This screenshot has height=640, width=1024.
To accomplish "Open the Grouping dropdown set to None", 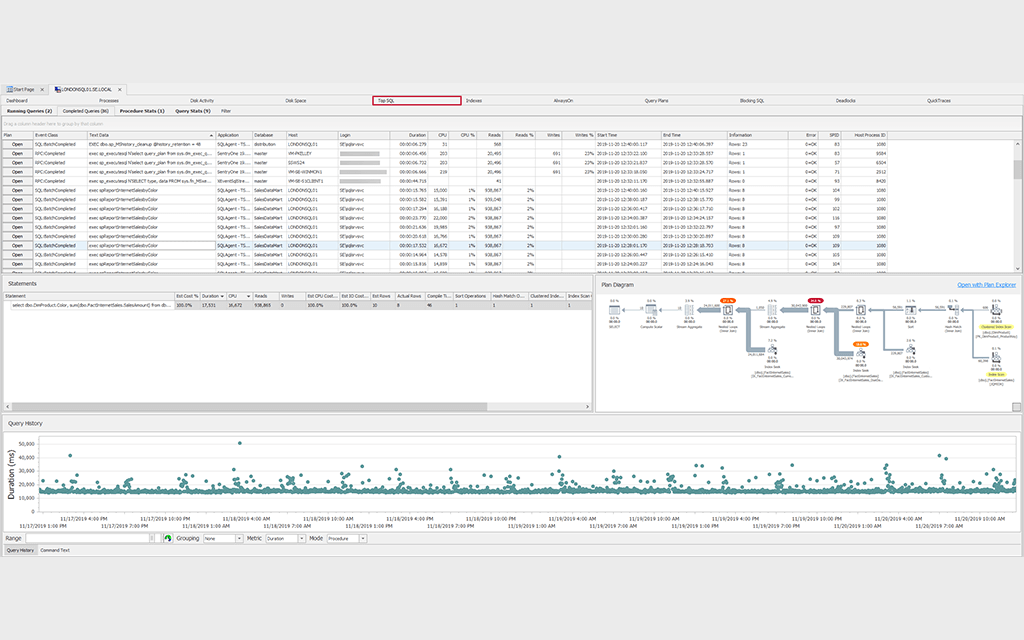I will click(x=223, y=537).
